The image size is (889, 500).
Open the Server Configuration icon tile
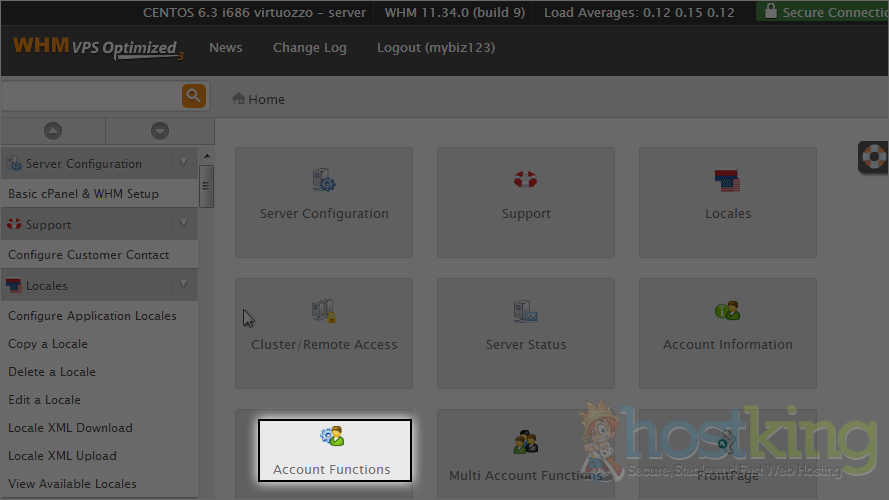[x=324, y=202]
